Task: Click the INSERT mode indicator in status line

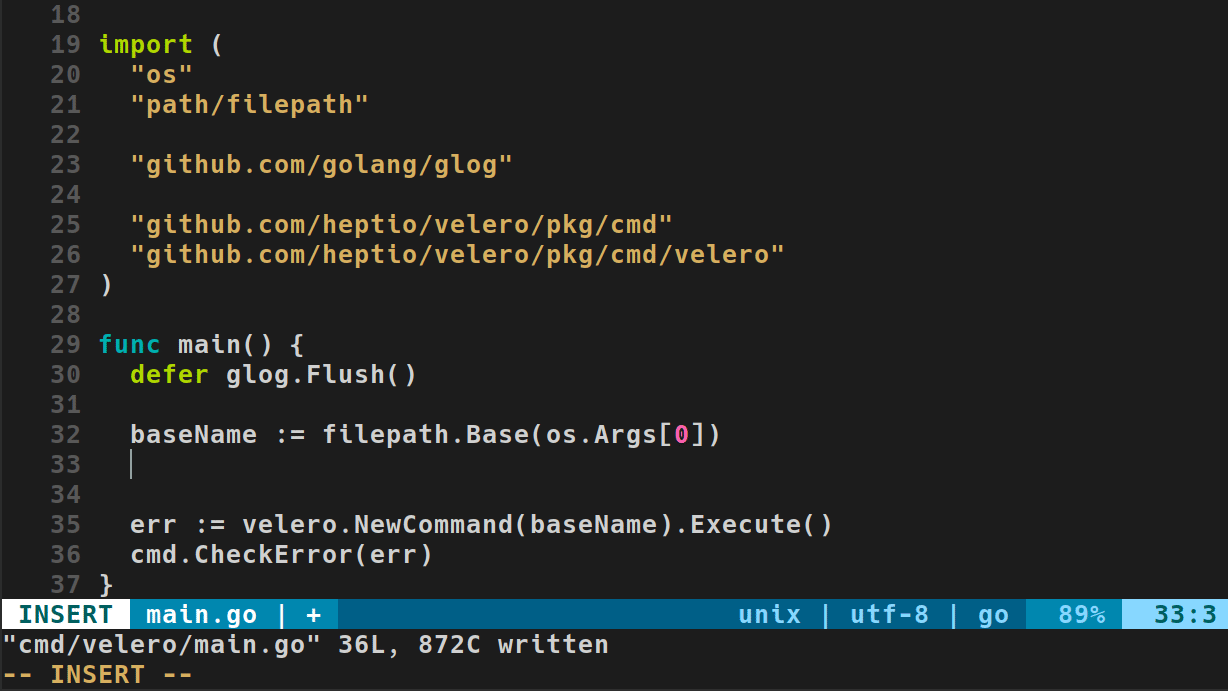Action: click(65, 614)
